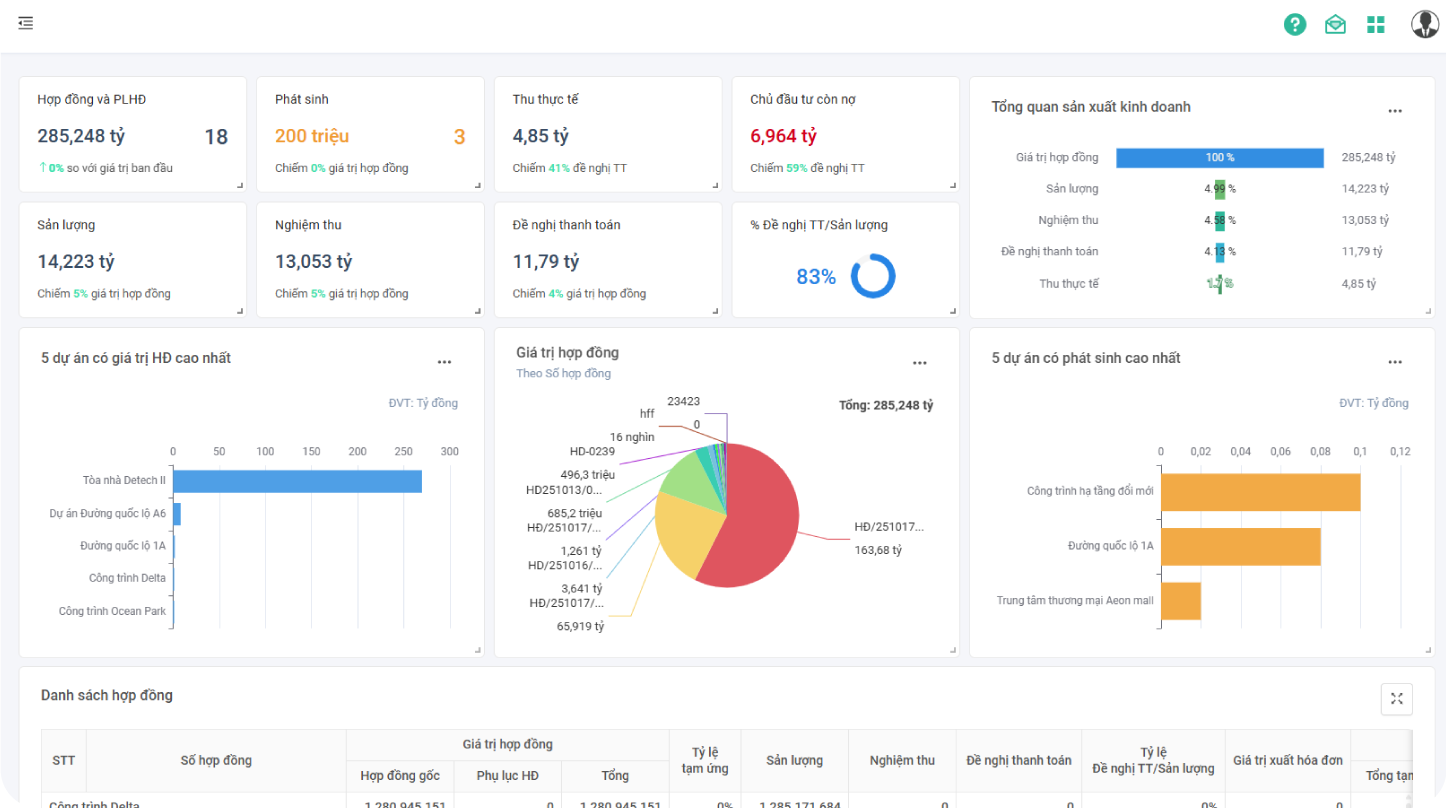Click the resize handle of Phát sinh card
Image resolution: width=1446 pixels, height=808 pixels.
click(x=477, y=185)
